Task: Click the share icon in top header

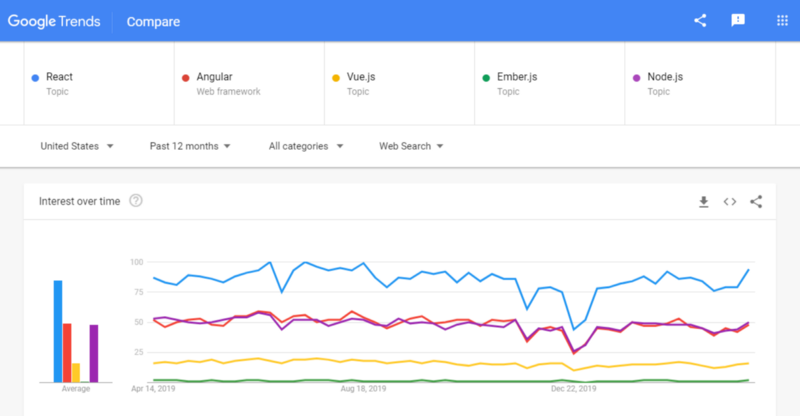Action: [x=700, y=20]
